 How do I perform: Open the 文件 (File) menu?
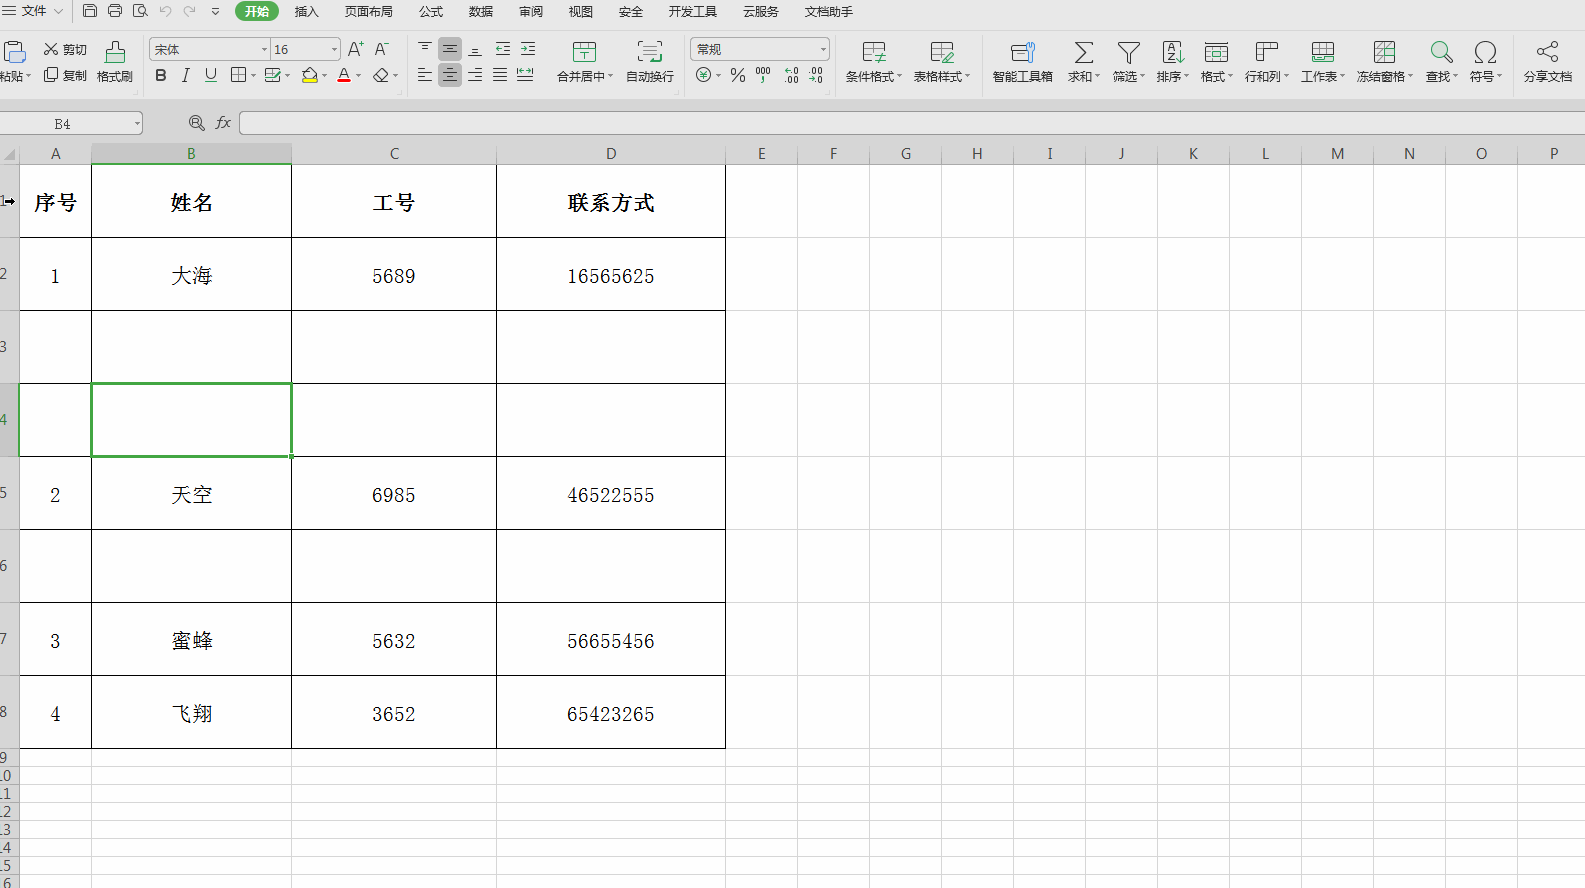pos(33,11)
